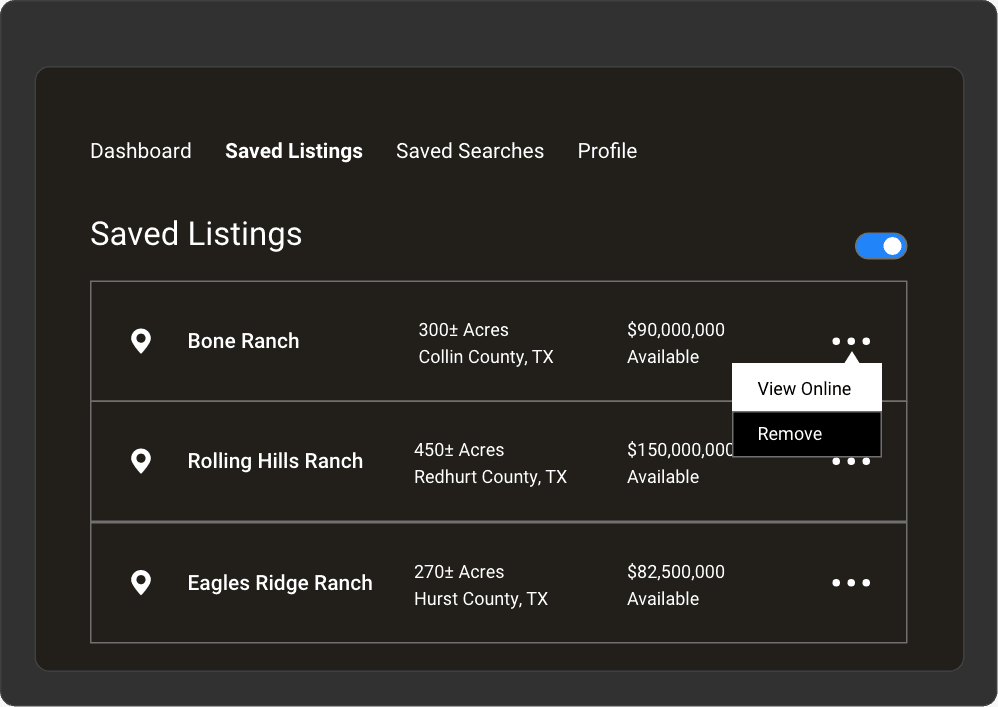Go to the Saved Searches tab
This screenshot has height=707, width=998.
pos(470,151)
